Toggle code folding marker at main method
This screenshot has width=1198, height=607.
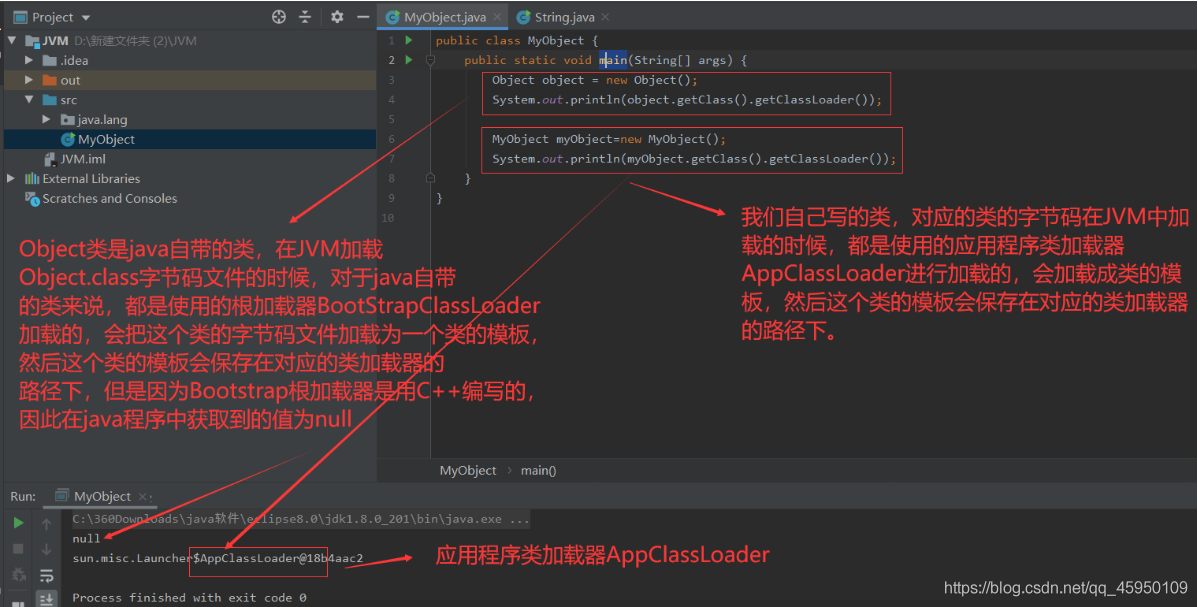click(430, 60)
